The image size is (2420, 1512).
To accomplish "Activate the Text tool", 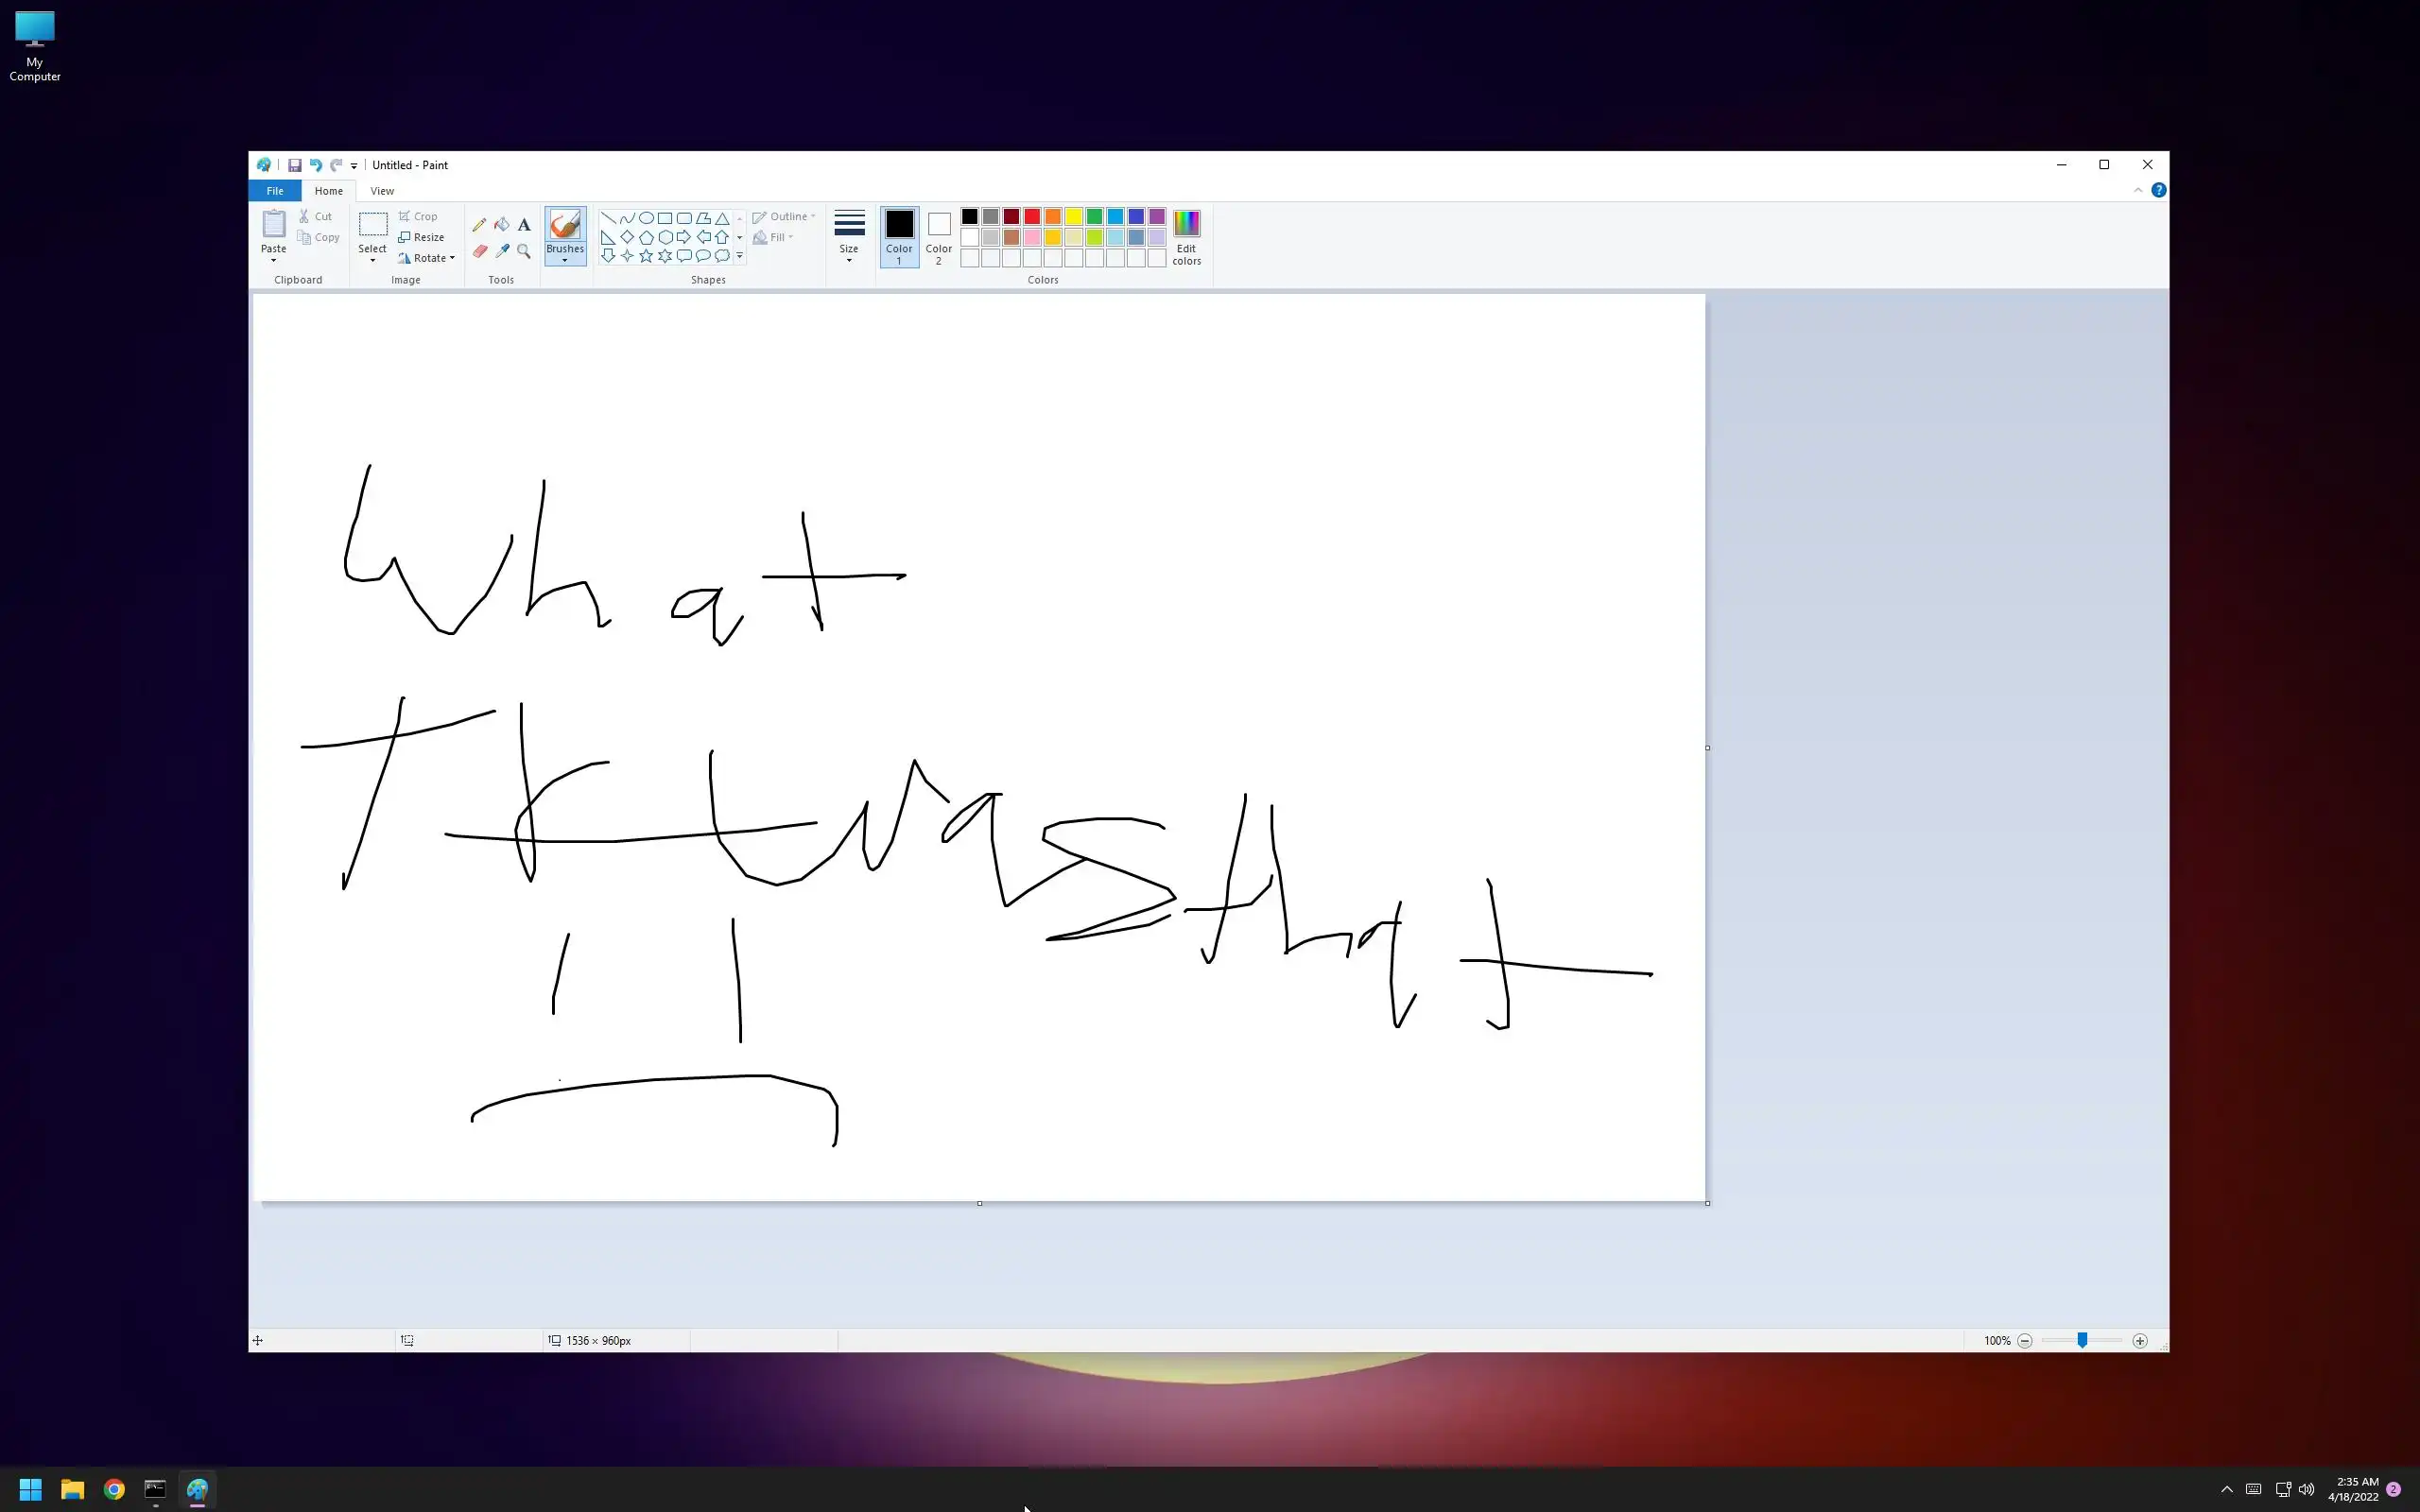I will pyautogui.click(x=524, y=225).
